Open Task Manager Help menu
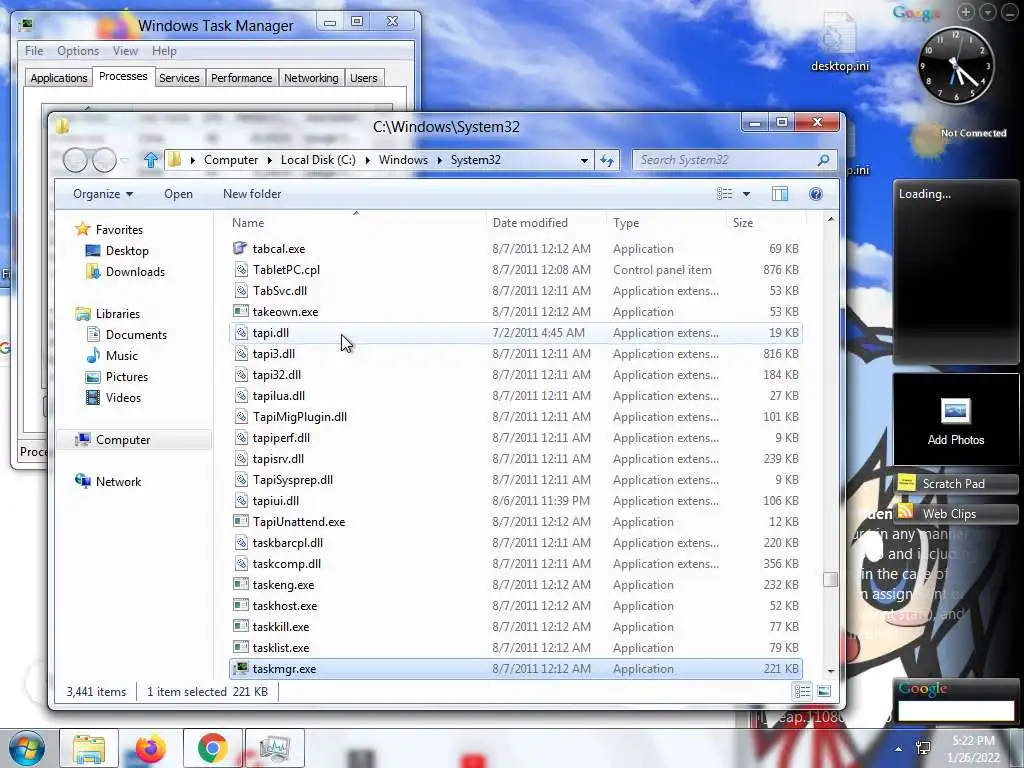This screenshot has width=1024, height=768. (x=164, y=51)
